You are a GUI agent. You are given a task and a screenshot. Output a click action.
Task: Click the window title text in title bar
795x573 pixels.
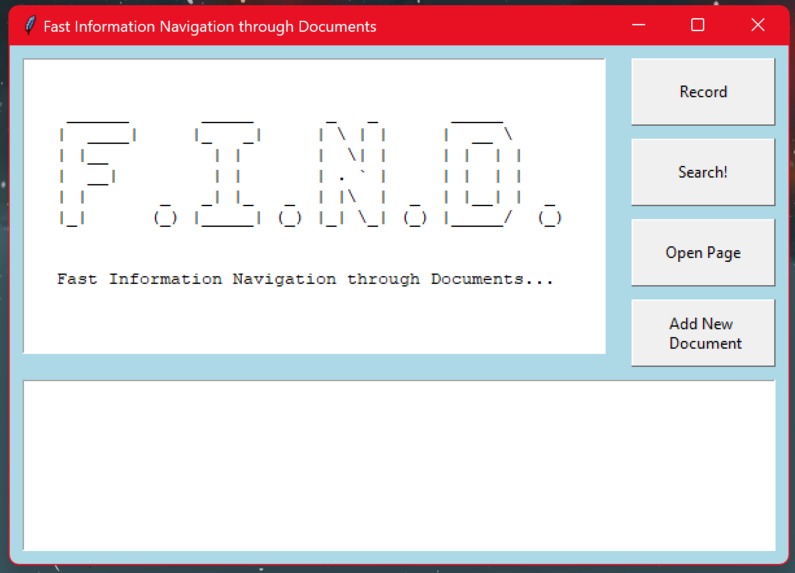pos(209,26)
